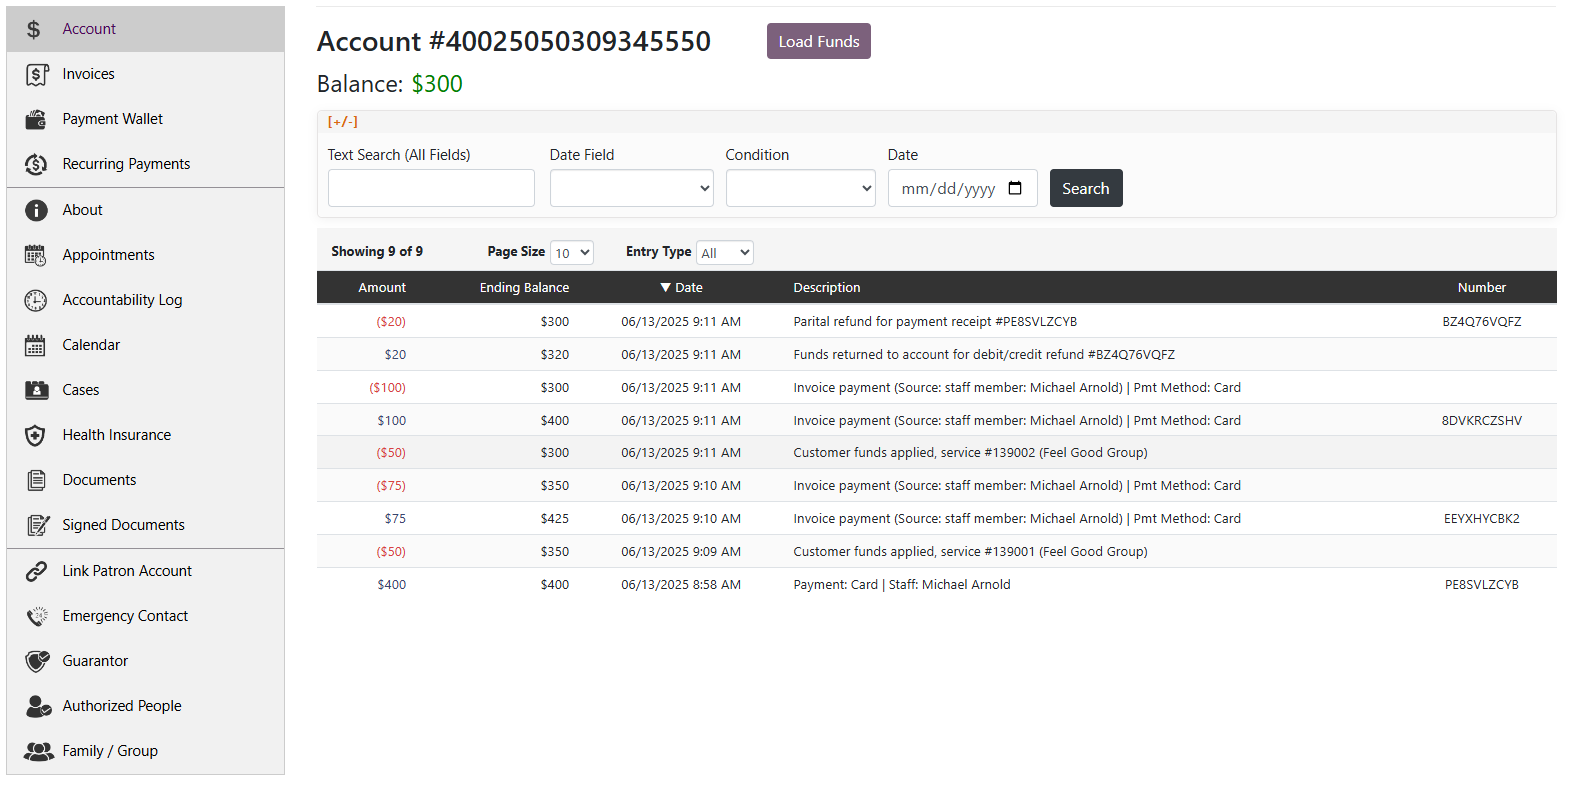This screenshot has width=1573, height=789.
Task: Open the Date Field dropdown
Action: (x=631, y=188)
